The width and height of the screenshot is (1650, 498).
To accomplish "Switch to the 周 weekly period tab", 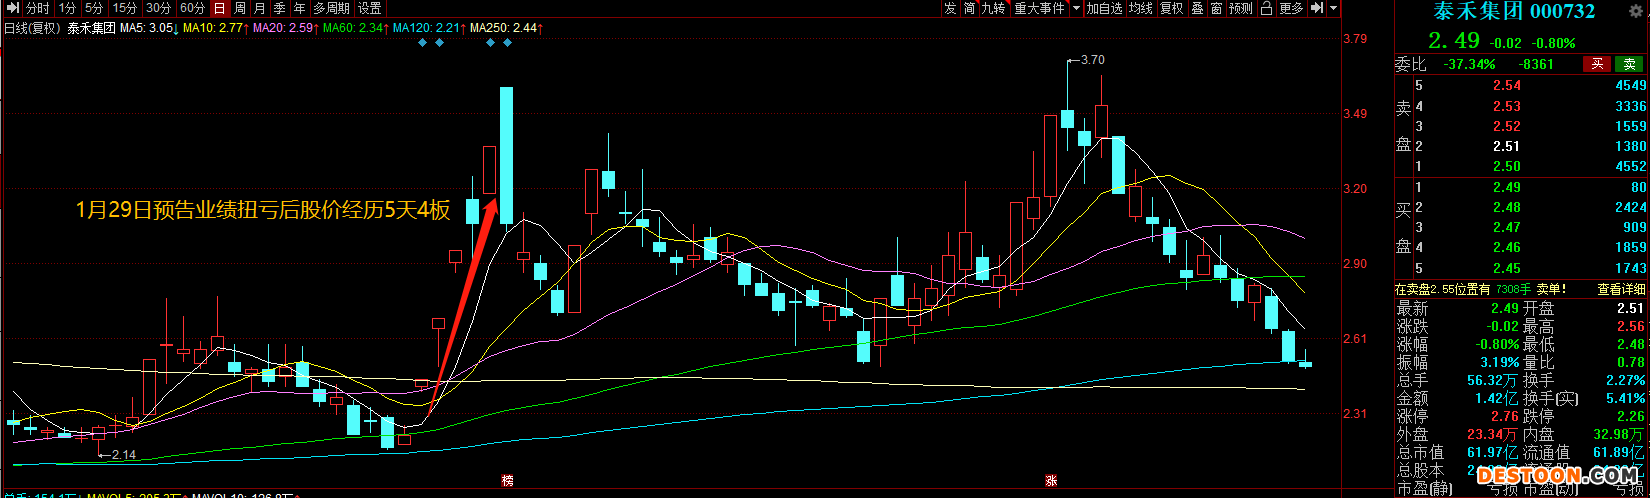I will [241, 8].
